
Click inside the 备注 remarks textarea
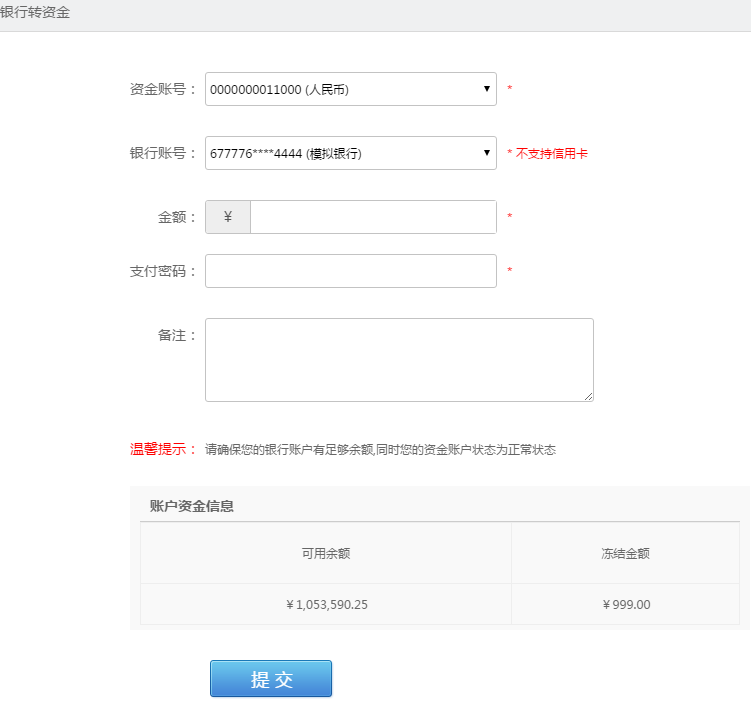(399, 360)
